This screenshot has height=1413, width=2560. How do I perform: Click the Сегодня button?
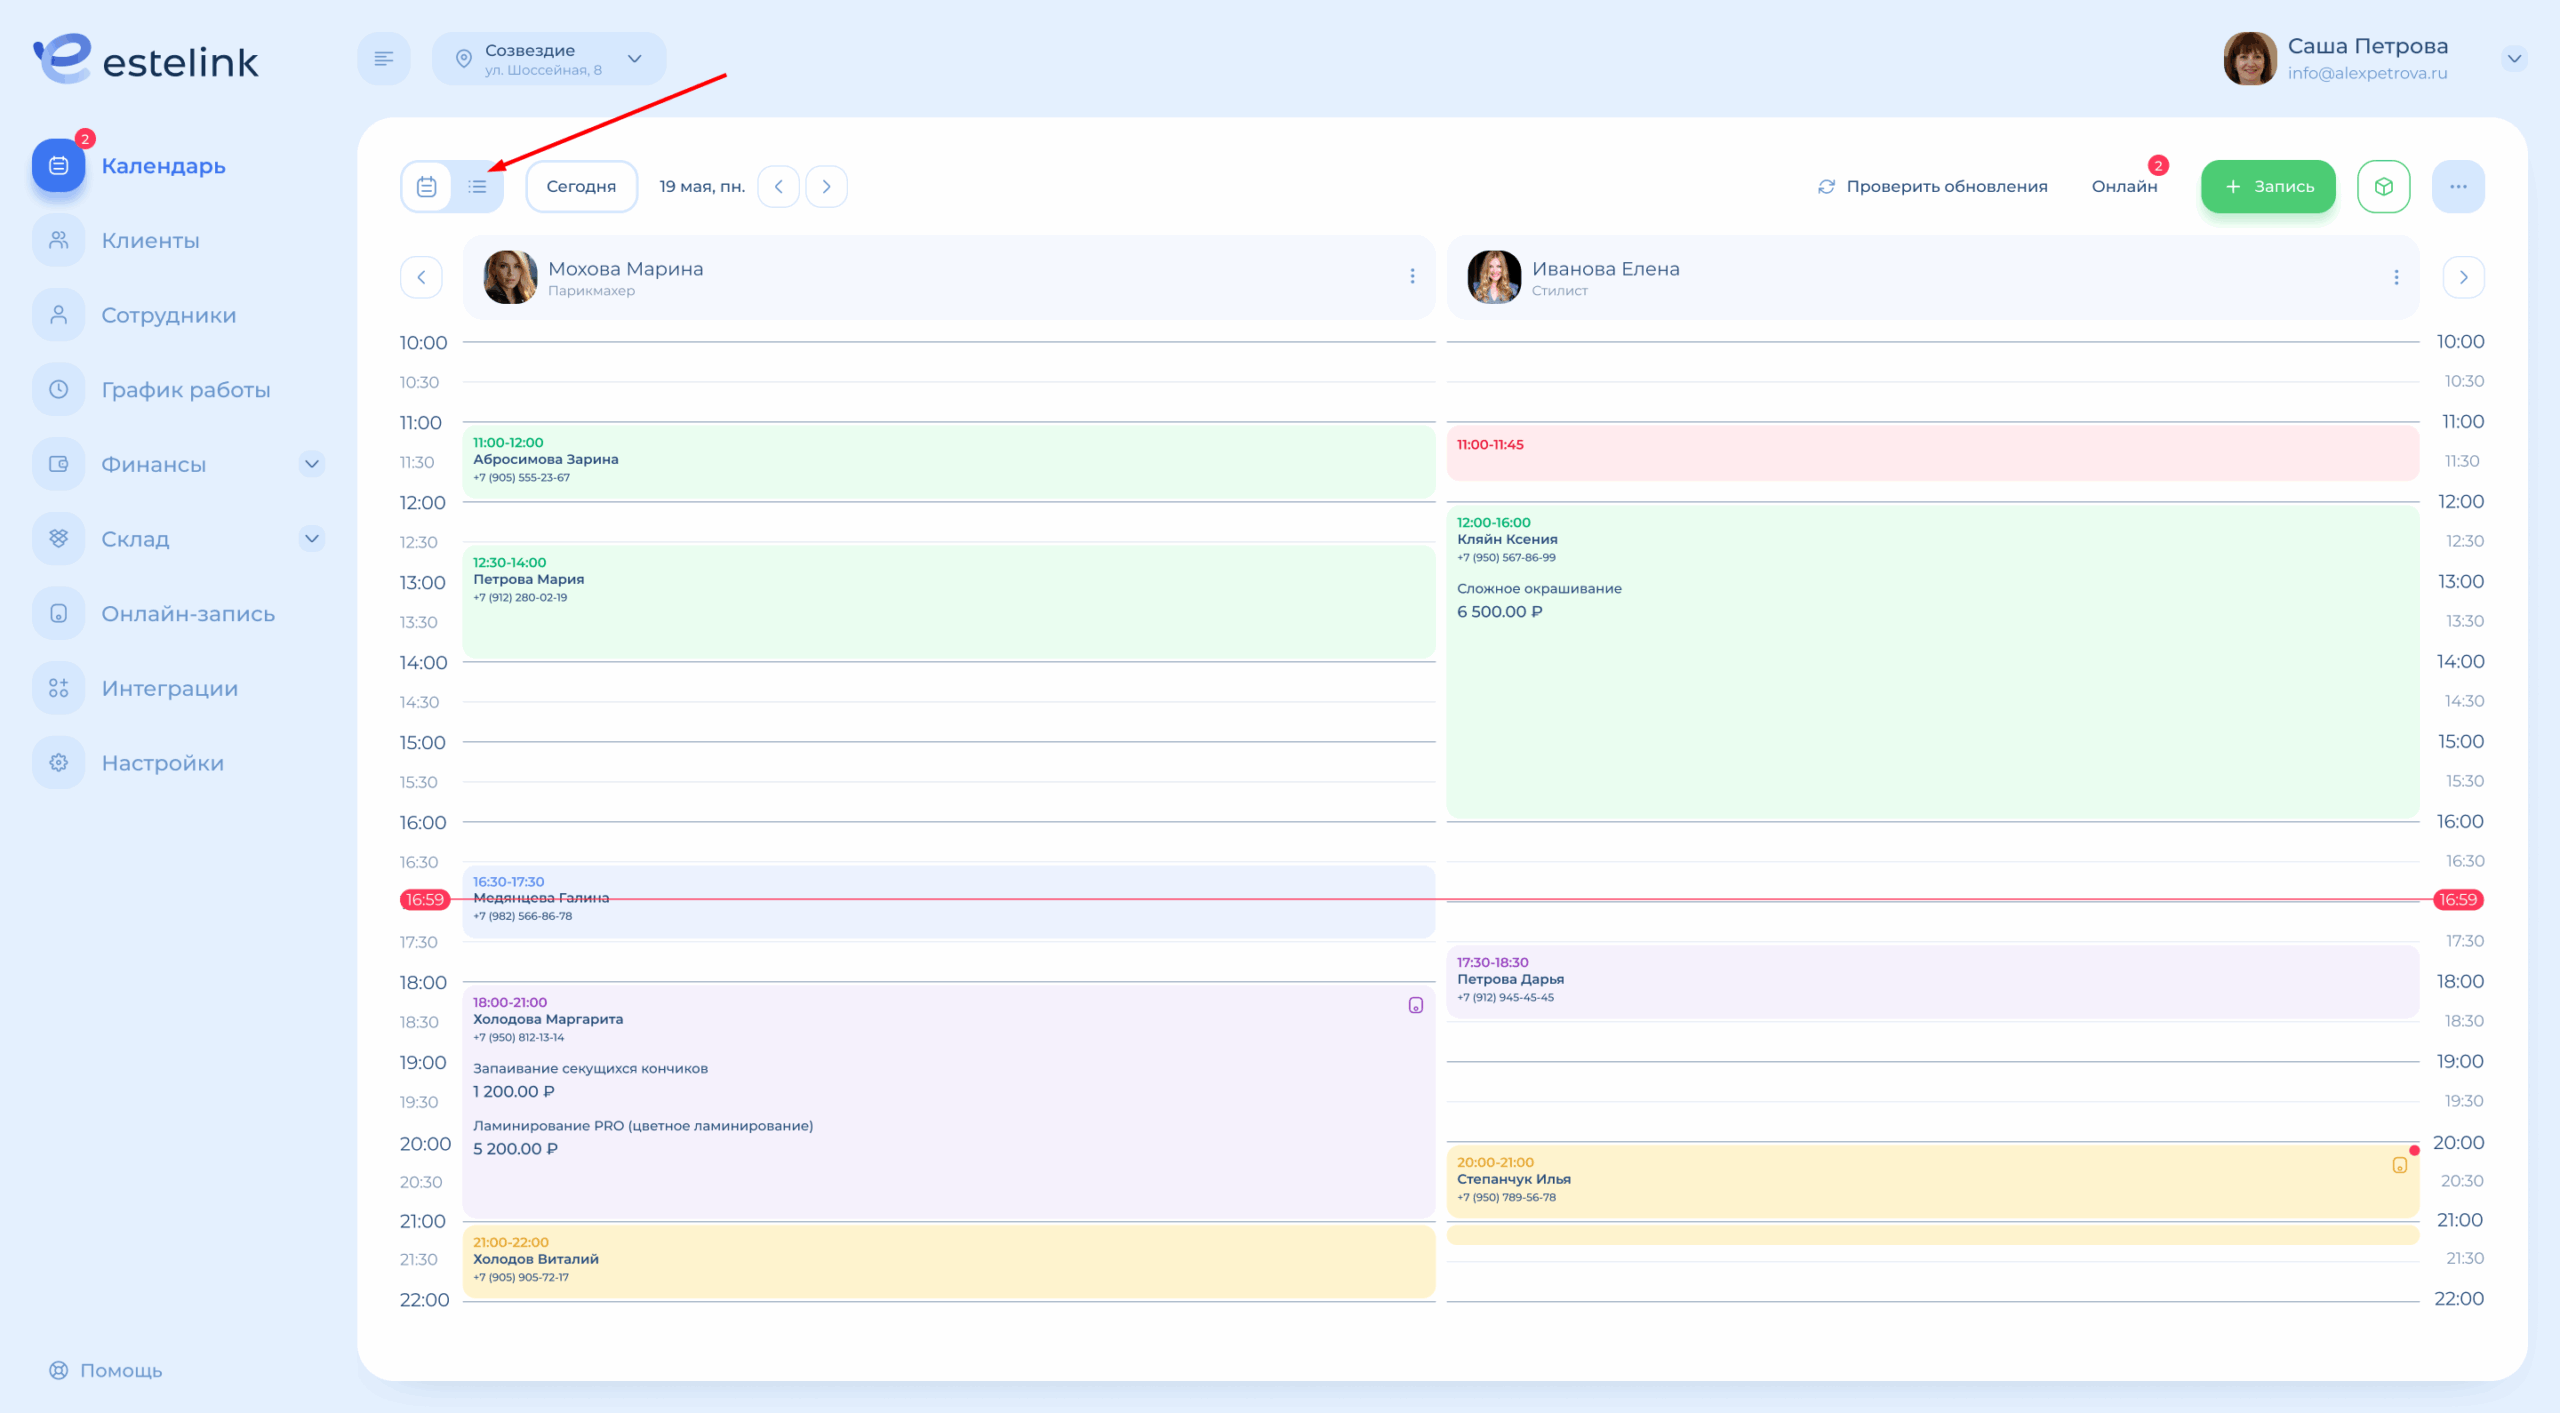click(581, 187)
